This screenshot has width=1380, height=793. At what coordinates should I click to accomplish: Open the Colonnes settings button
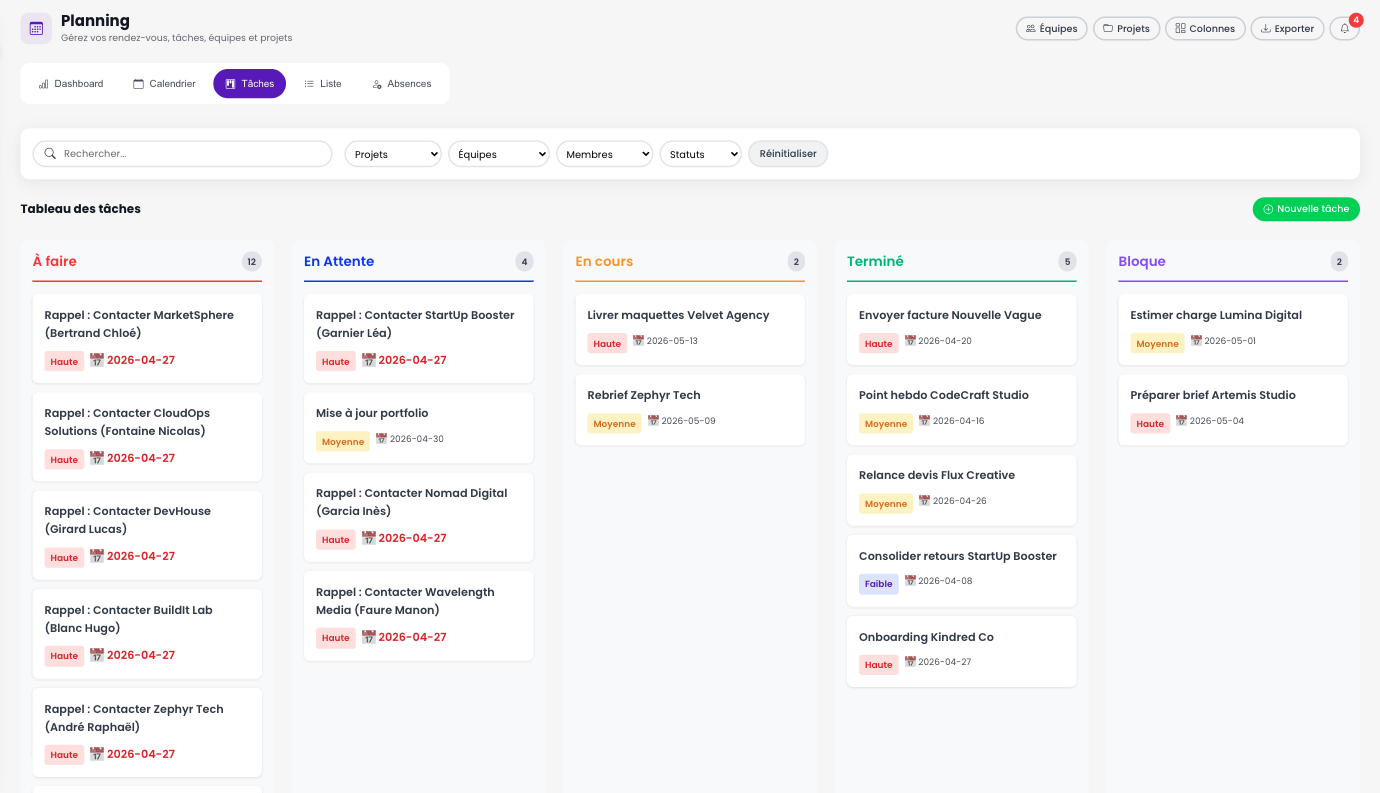(x=1205, y=29)
